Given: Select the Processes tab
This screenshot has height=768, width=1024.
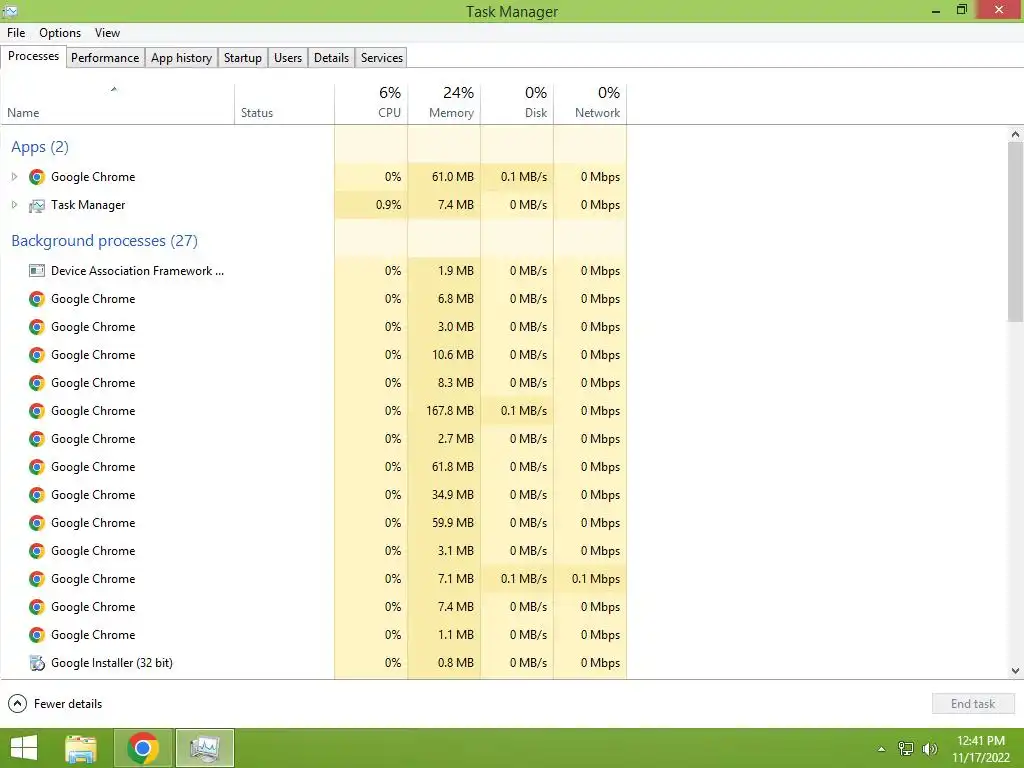Looking at the screenshot, I should coord(33,56).
